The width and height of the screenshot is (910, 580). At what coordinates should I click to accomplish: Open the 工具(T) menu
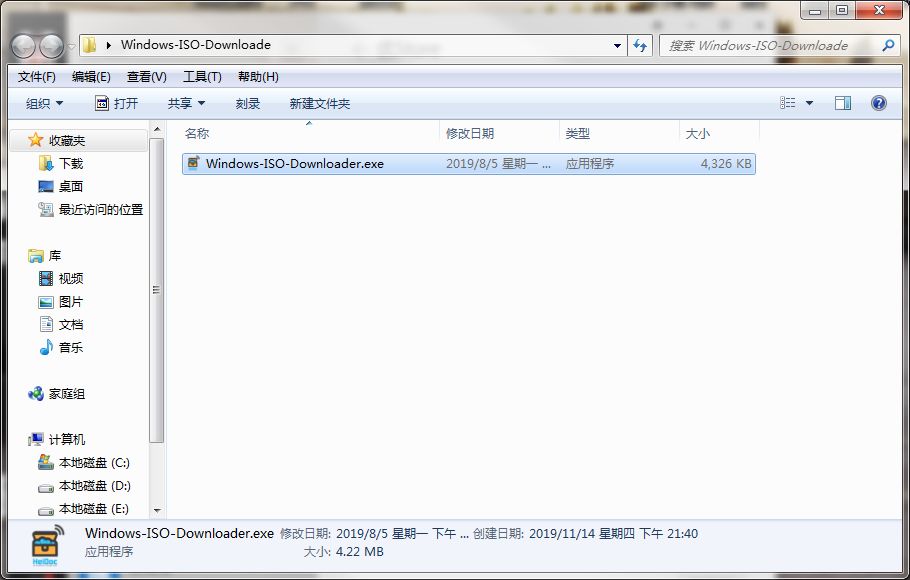point(203,77)
